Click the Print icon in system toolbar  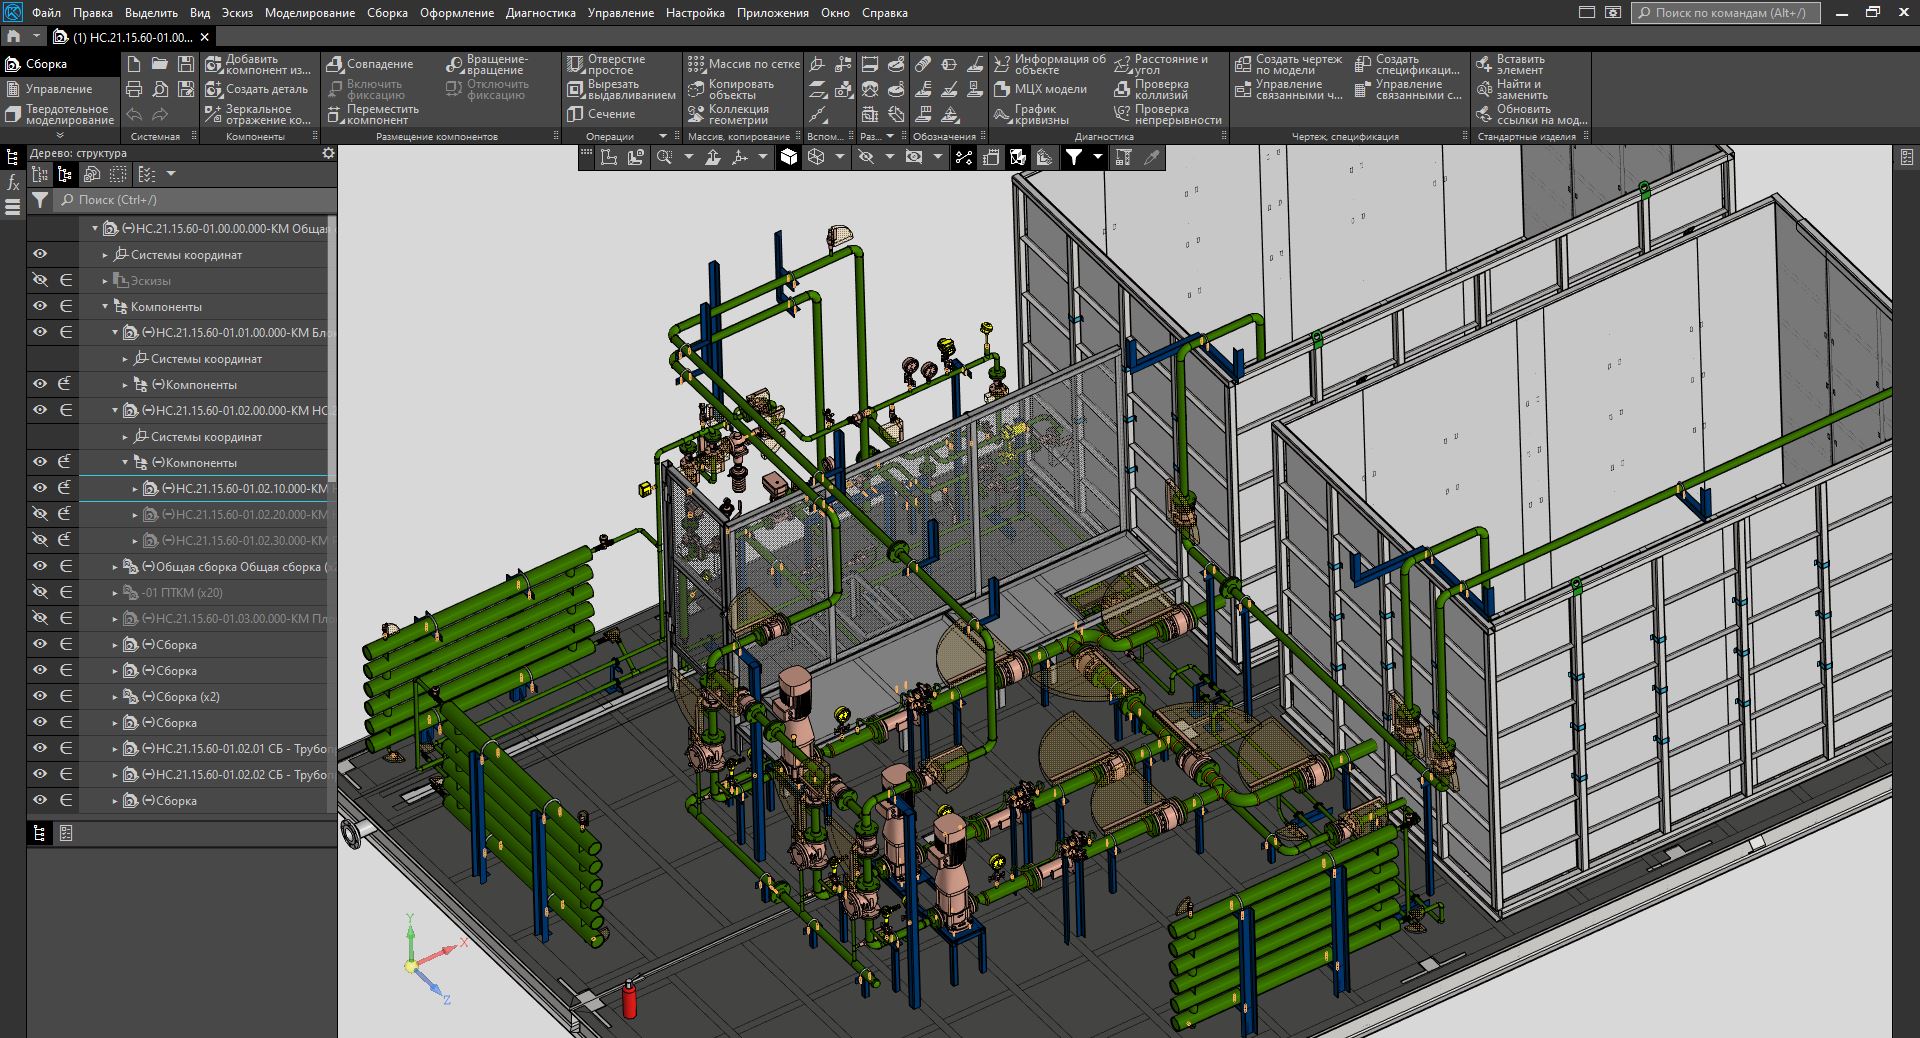coord(134,90)
